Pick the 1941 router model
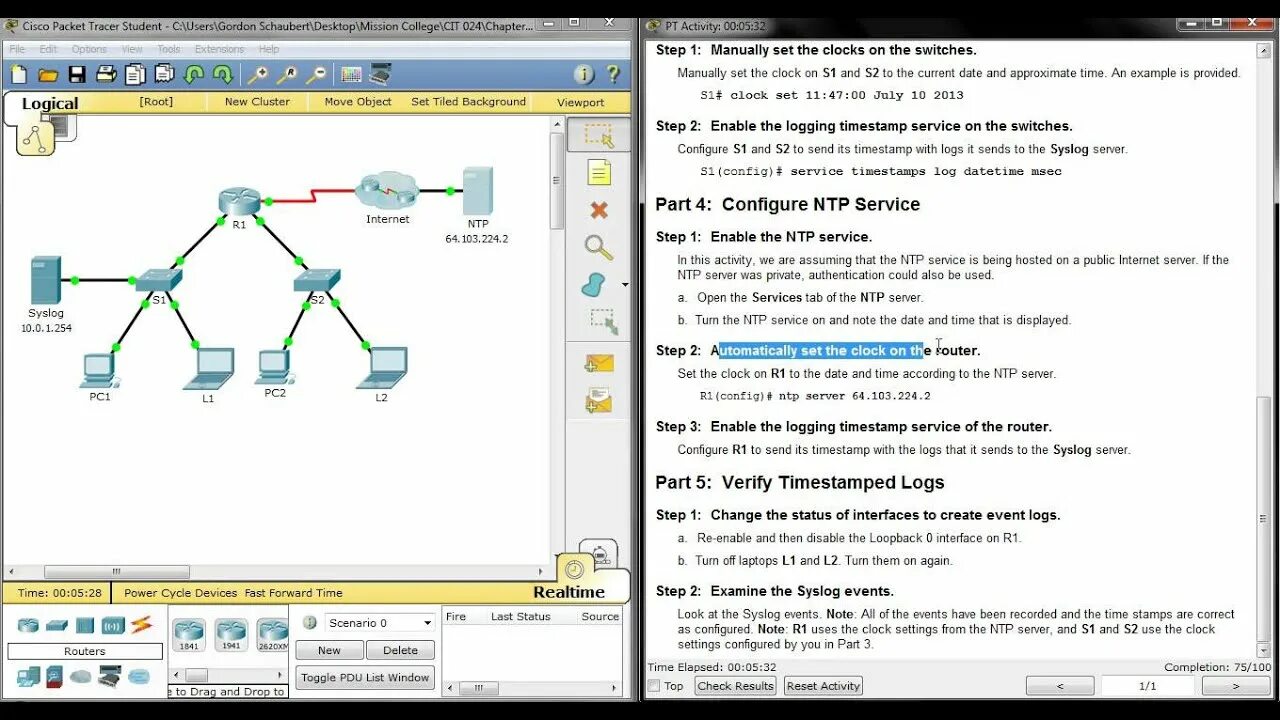Viewport: 1280px width, 720px height. tap(231, 634)
